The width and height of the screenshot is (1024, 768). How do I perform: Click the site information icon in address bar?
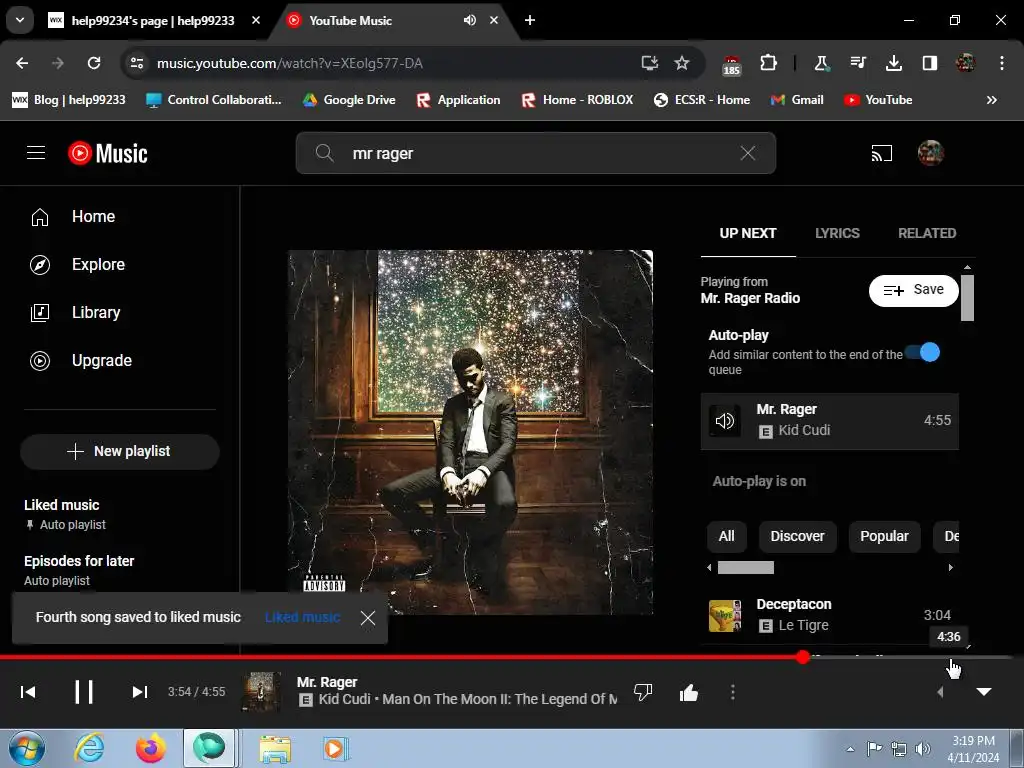pos(137,63)
